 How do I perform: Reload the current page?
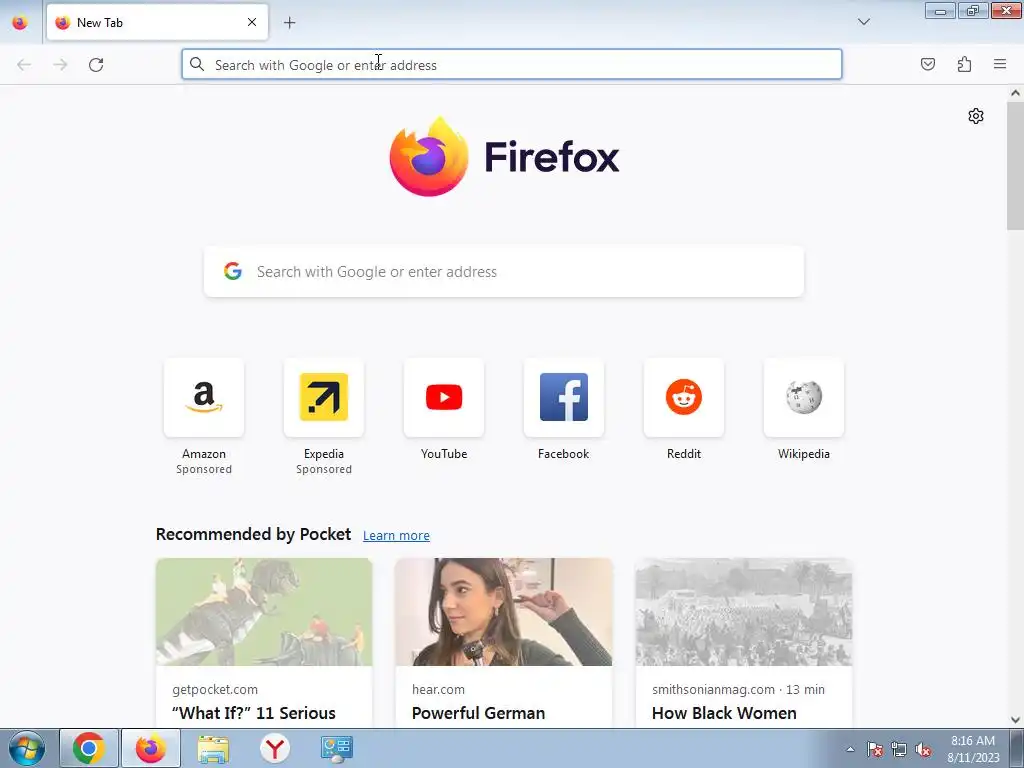click(96, 65)
